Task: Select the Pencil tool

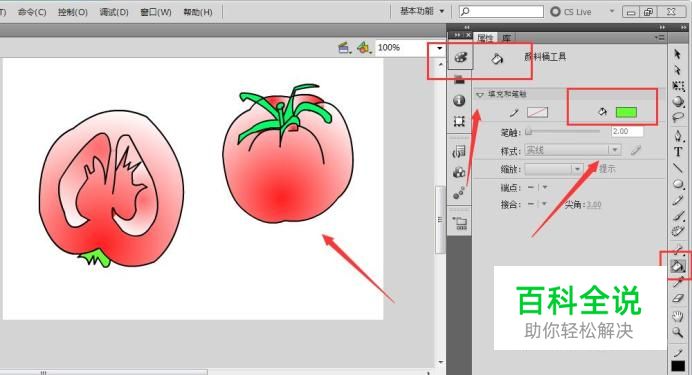Action: click(x=678, y=200)
